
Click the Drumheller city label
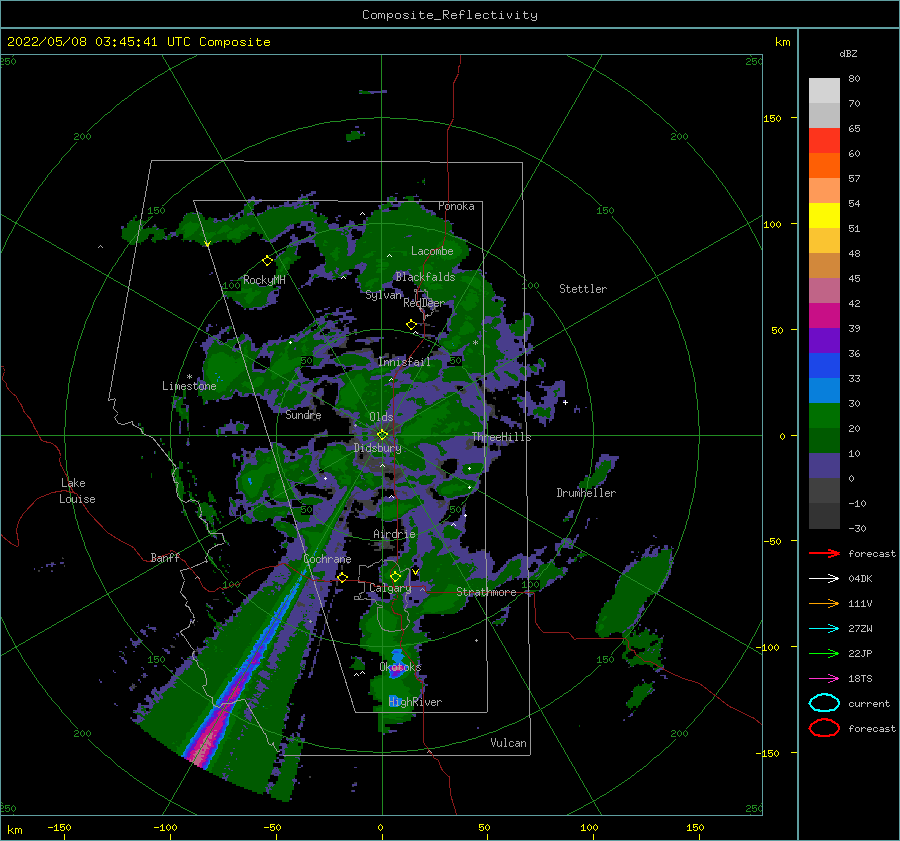coord(586,493)
